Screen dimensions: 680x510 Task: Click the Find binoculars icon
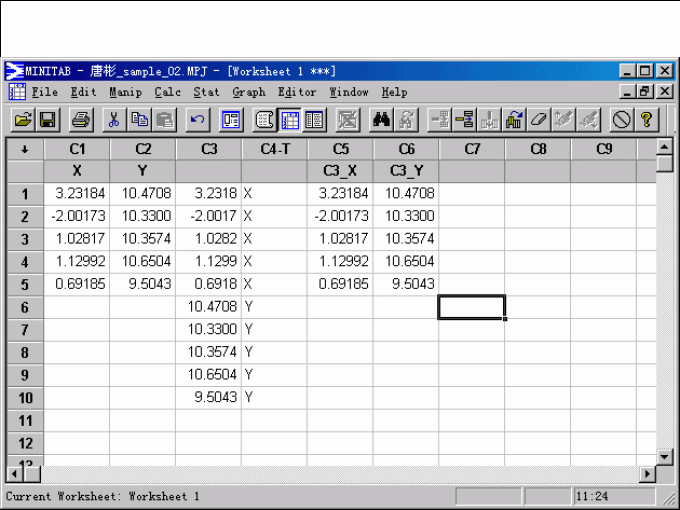(x=381, y=120)
